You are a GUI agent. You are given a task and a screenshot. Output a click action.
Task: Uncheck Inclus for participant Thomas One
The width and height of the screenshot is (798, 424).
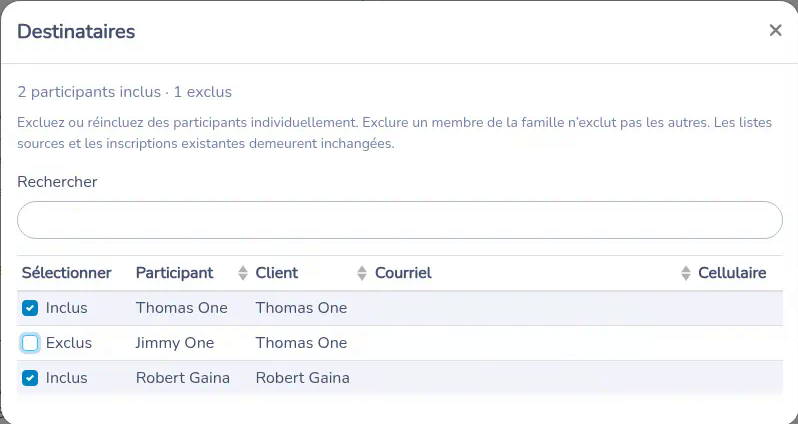coord(30,308)
